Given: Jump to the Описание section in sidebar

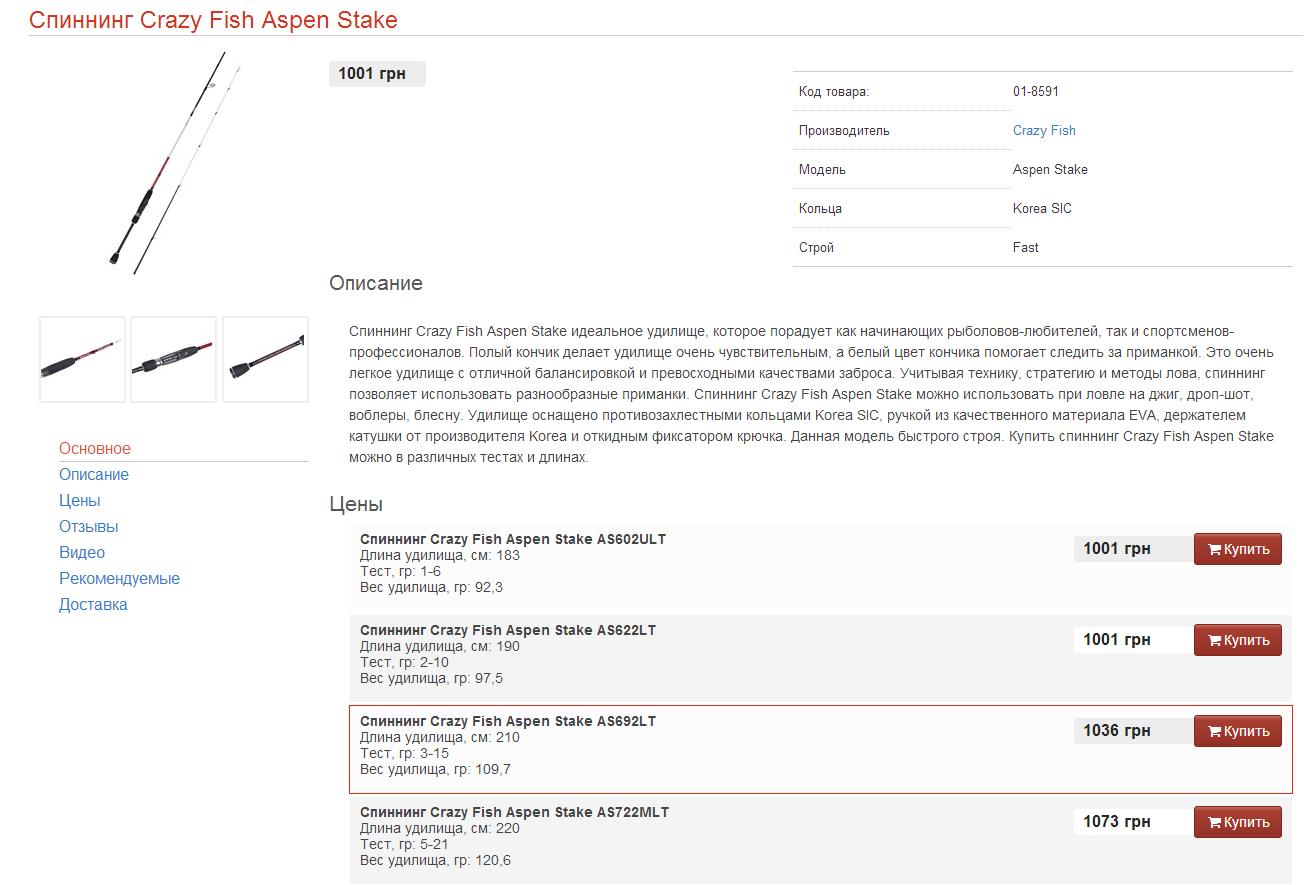Looking at the screenshot, I should tap(94, 475).
